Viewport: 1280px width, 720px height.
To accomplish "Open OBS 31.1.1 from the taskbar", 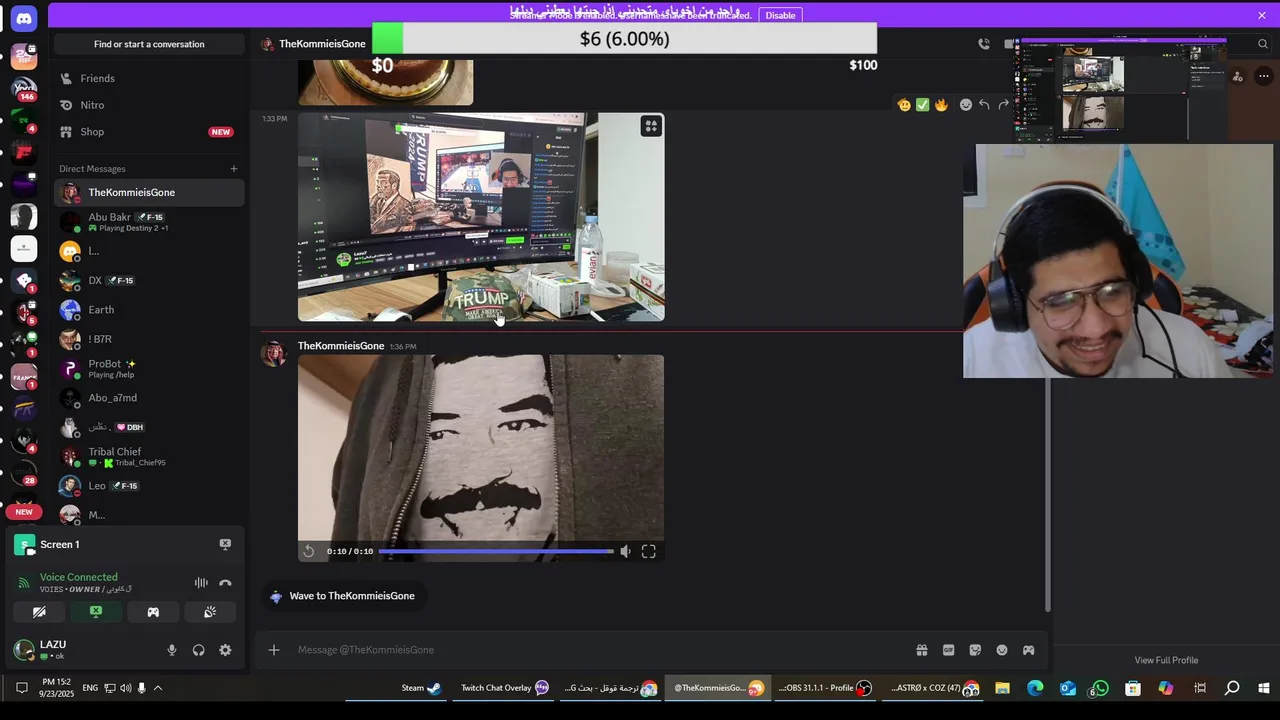I will coord(825,688).
